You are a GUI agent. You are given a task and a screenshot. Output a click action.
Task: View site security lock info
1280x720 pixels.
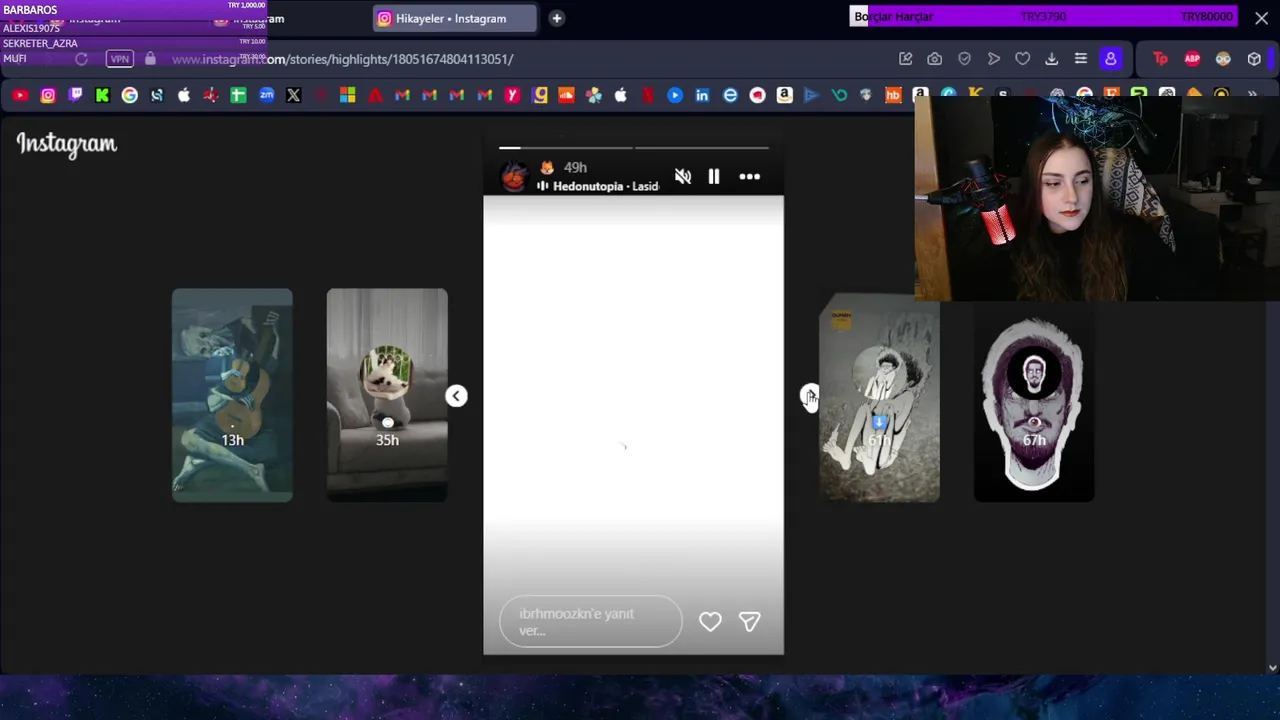click(150, 59)
